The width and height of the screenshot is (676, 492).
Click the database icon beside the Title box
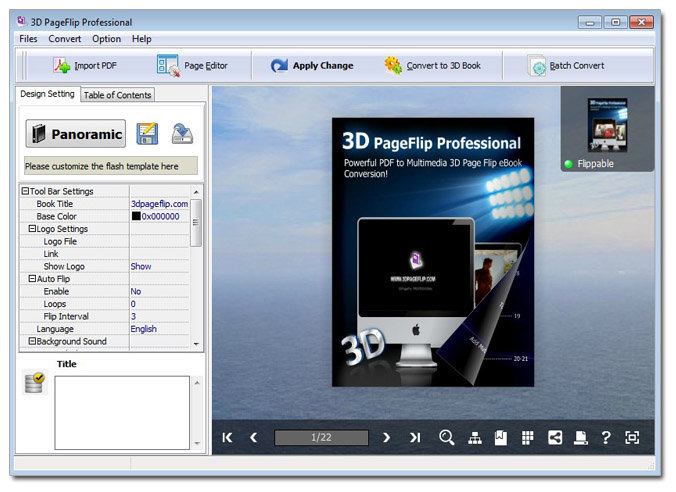coord(34,382)
